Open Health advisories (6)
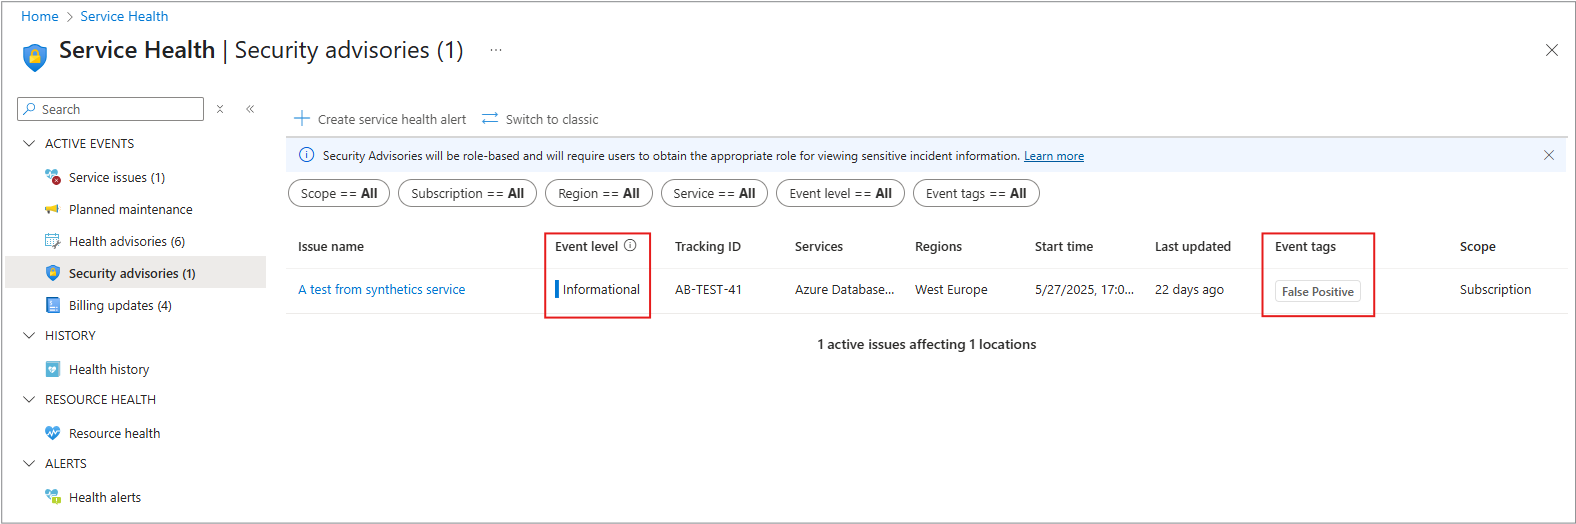This screenshot has width=1576, height=524. coord(127,241)
